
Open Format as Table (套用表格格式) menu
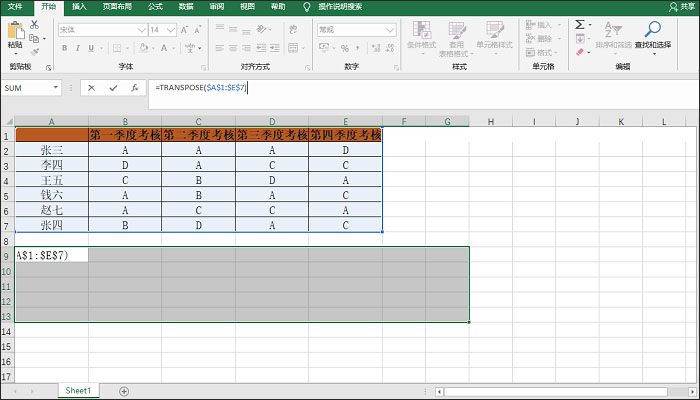pyautogui.click(x=456, y=39)
